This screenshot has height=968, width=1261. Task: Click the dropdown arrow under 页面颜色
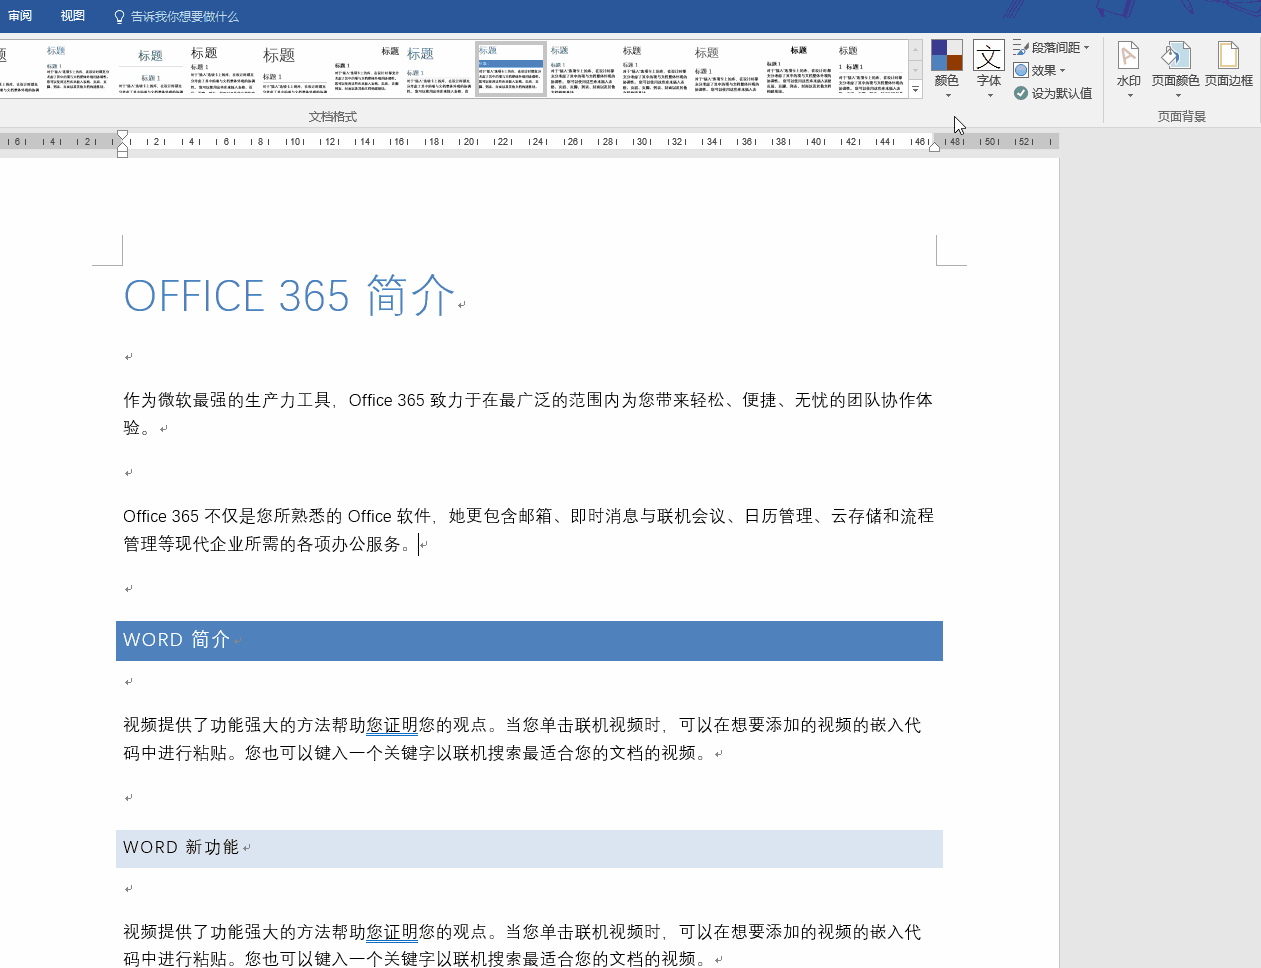click(x=1177, y=96)
